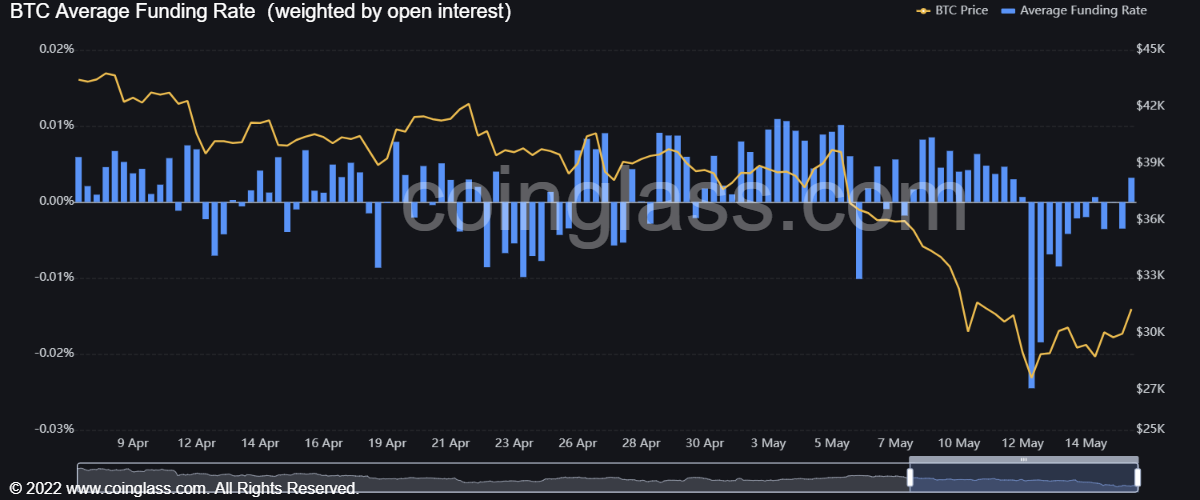The width and height of the screenshot is (1200, 500).
Task: Click the 12 Apr date label
Action: coord(197,442)
